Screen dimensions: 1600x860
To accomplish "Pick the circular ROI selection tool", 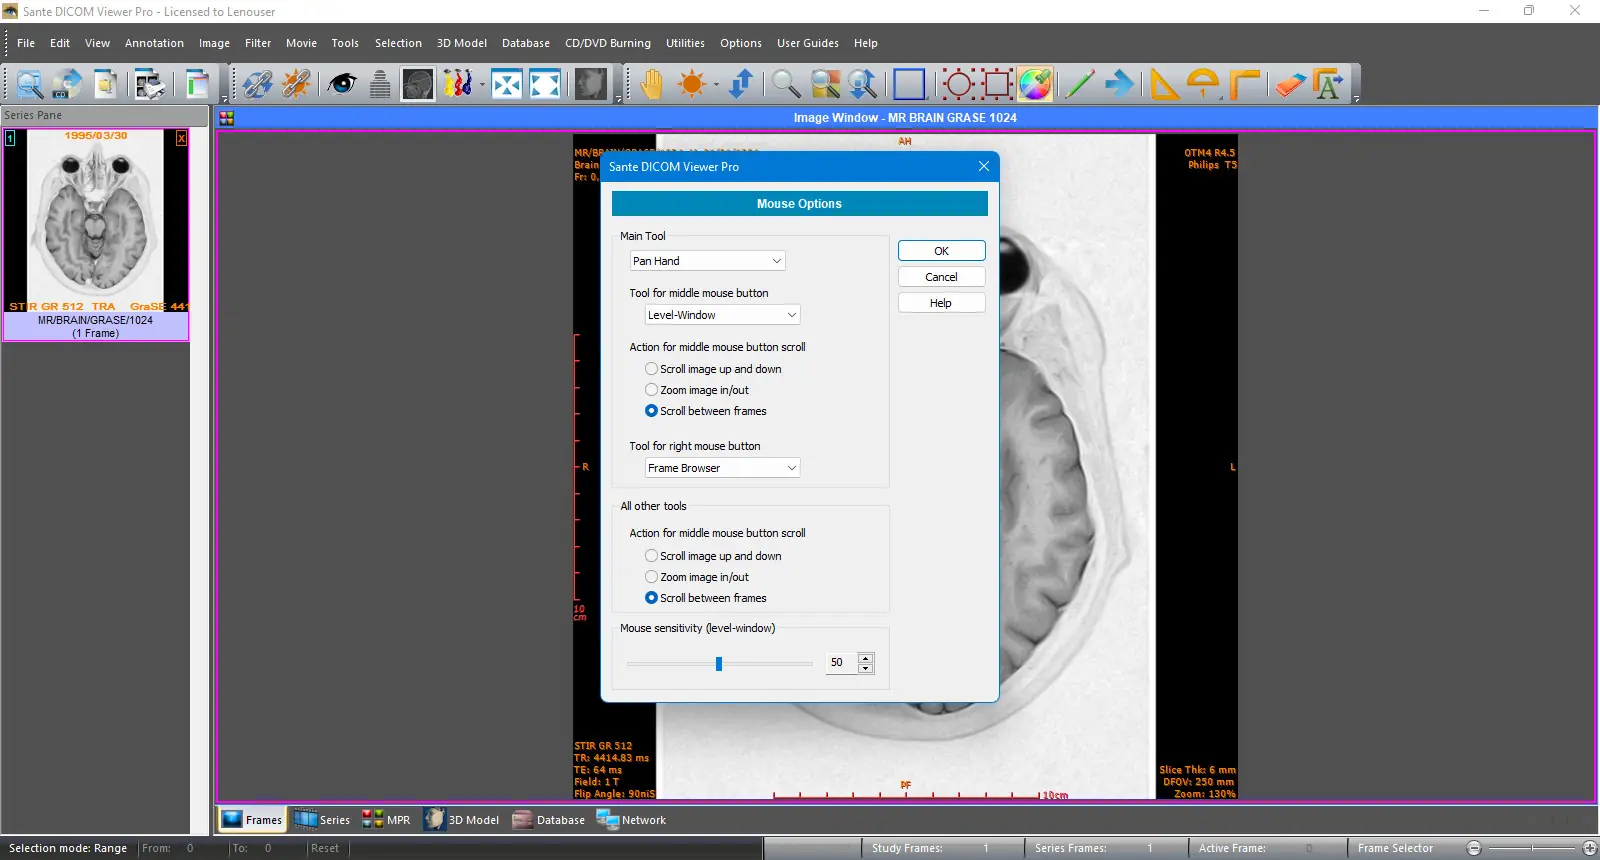I will [958, 84].
